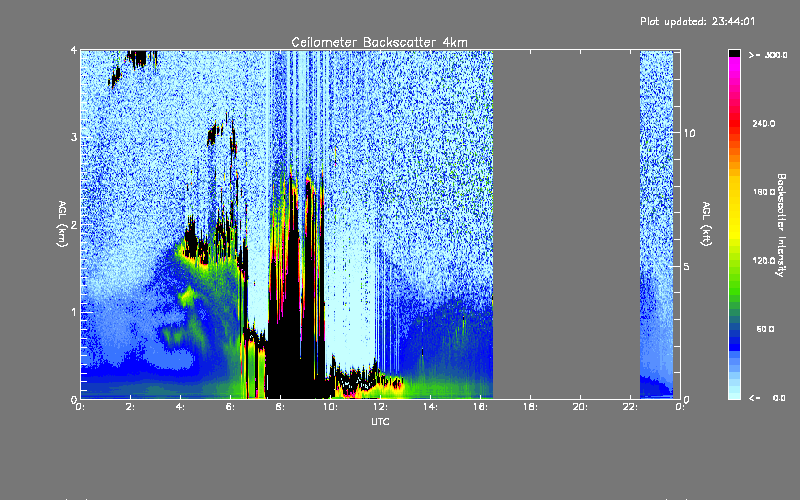Click the "2:" tick on the UTC axis
This screenshot has height=500, width=800.
[x=131, y=407]
